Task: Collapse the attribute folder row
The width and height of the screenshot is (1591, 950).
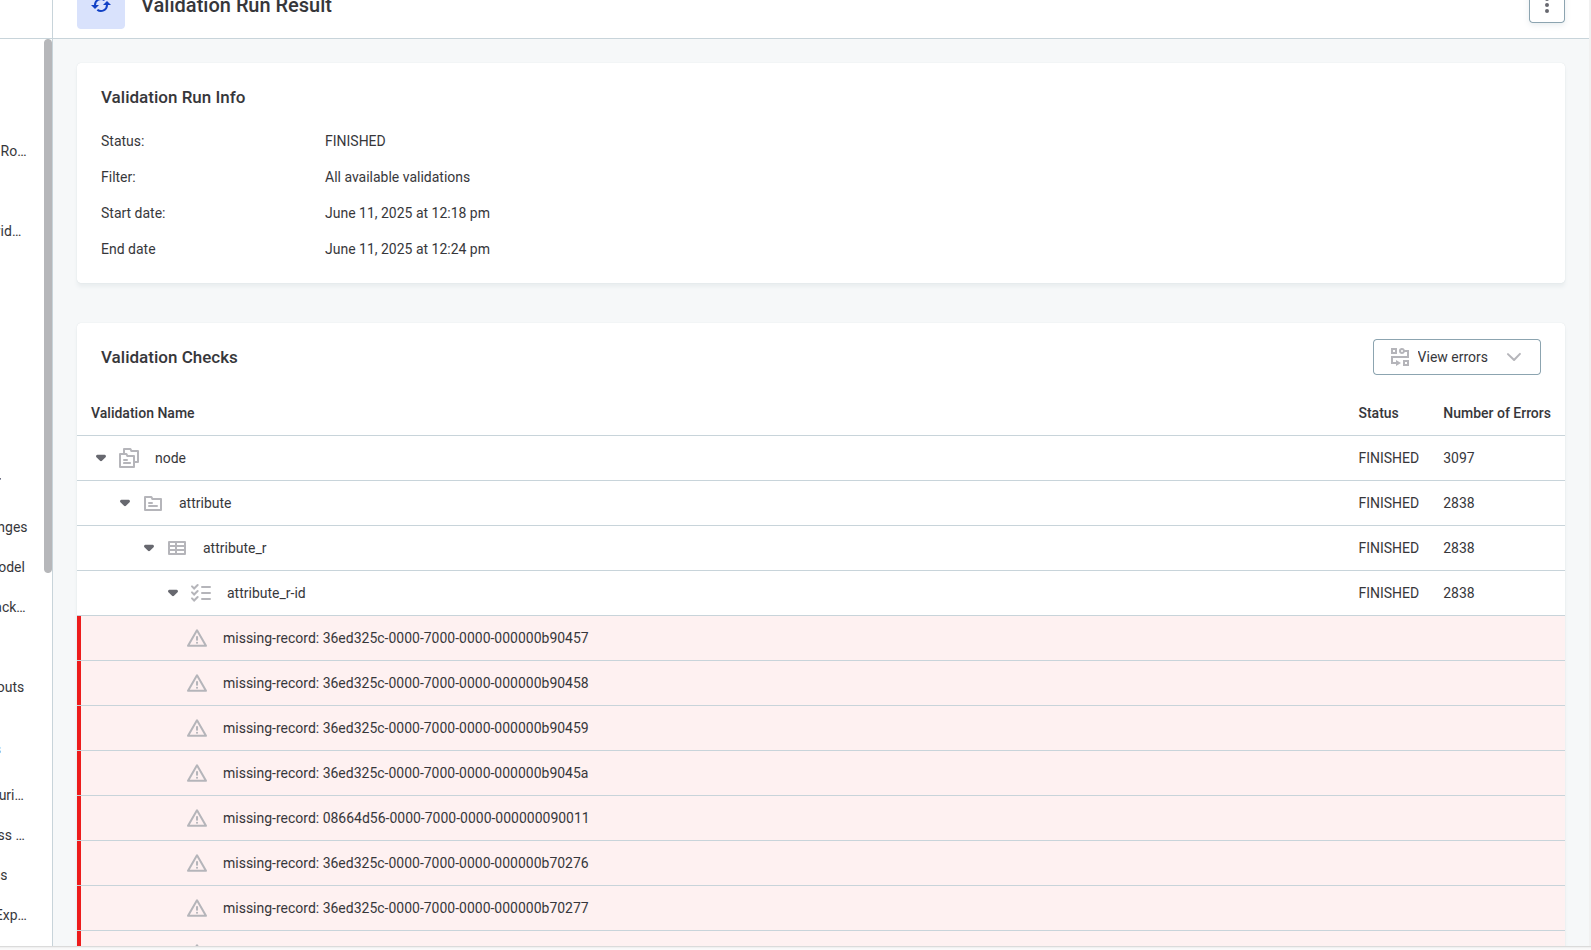Action: (x=125, y=503)
